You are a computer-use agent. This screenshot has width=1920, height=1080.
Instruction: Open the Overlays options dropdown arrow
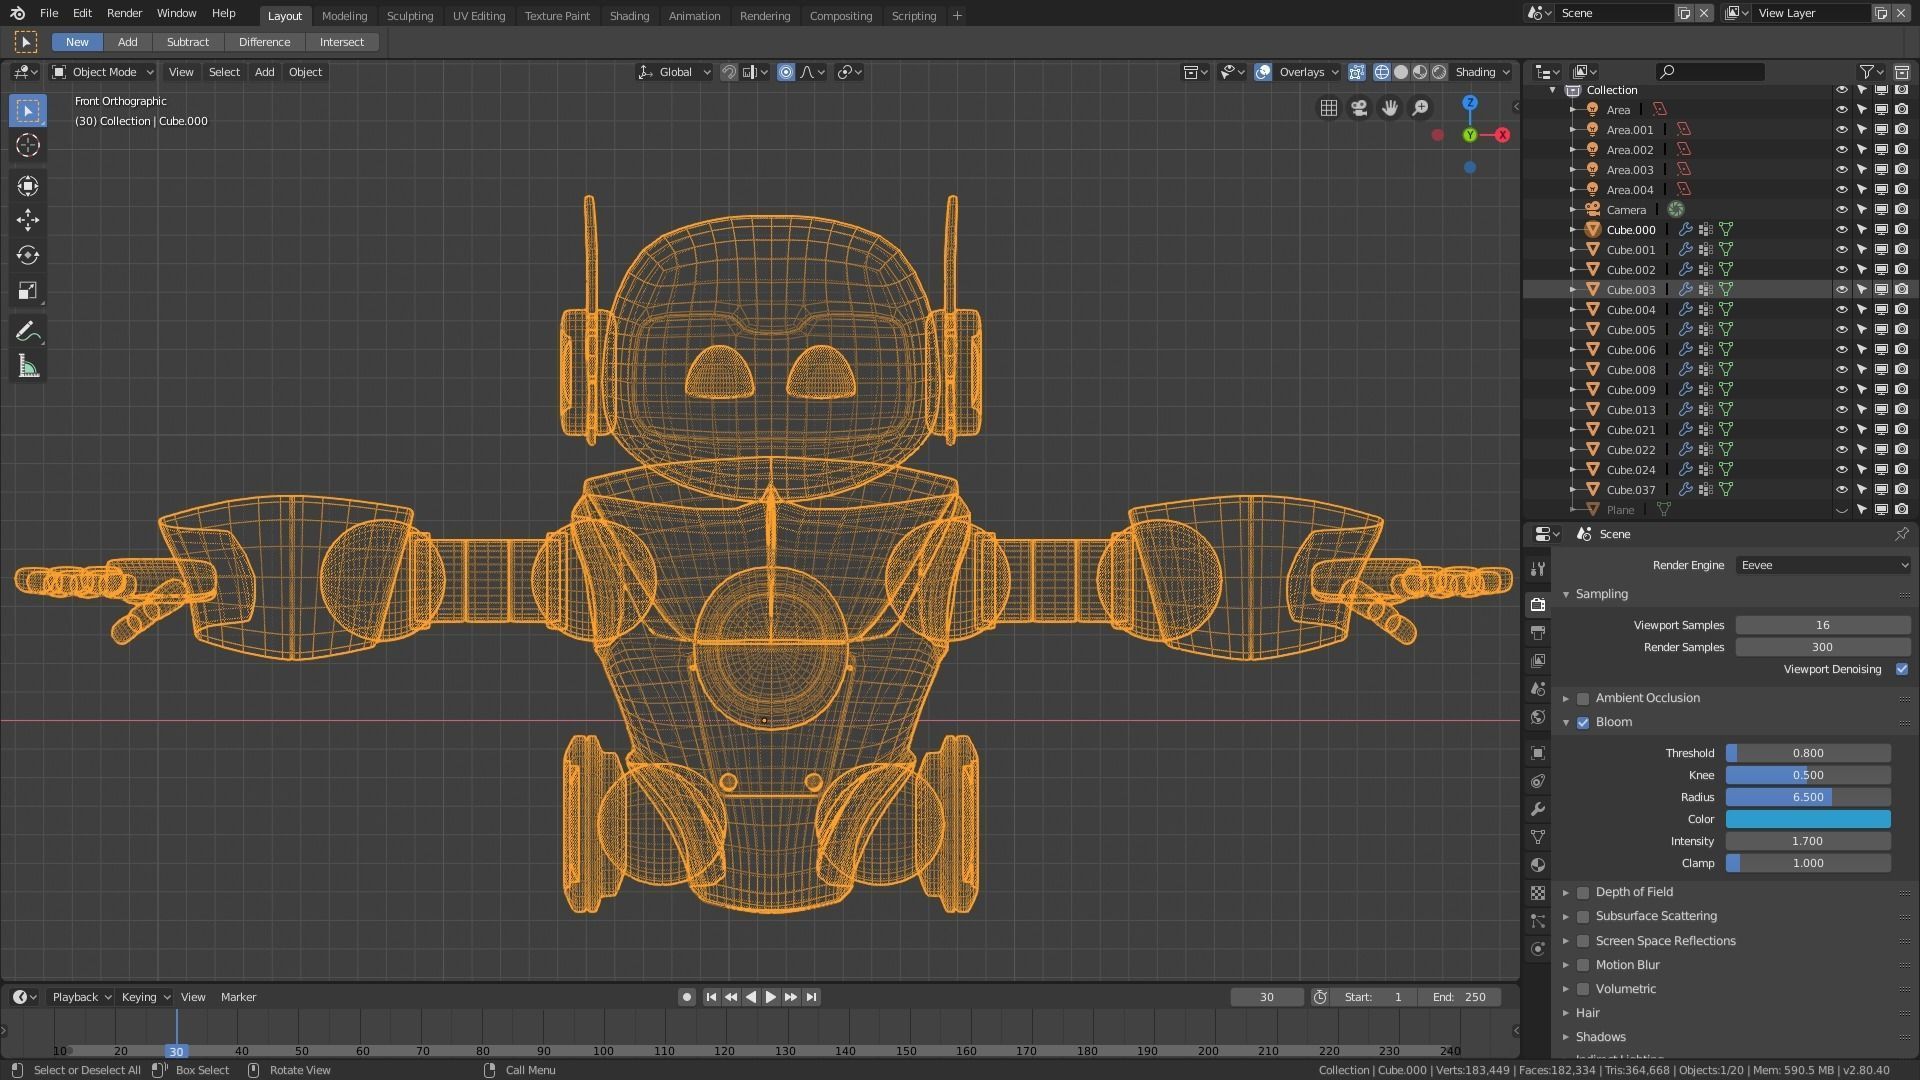point(1335,72)
